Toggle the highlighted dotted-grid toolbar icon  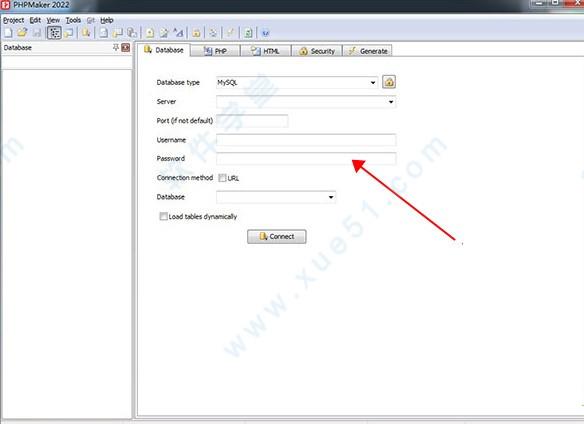[x=54, y=33]
